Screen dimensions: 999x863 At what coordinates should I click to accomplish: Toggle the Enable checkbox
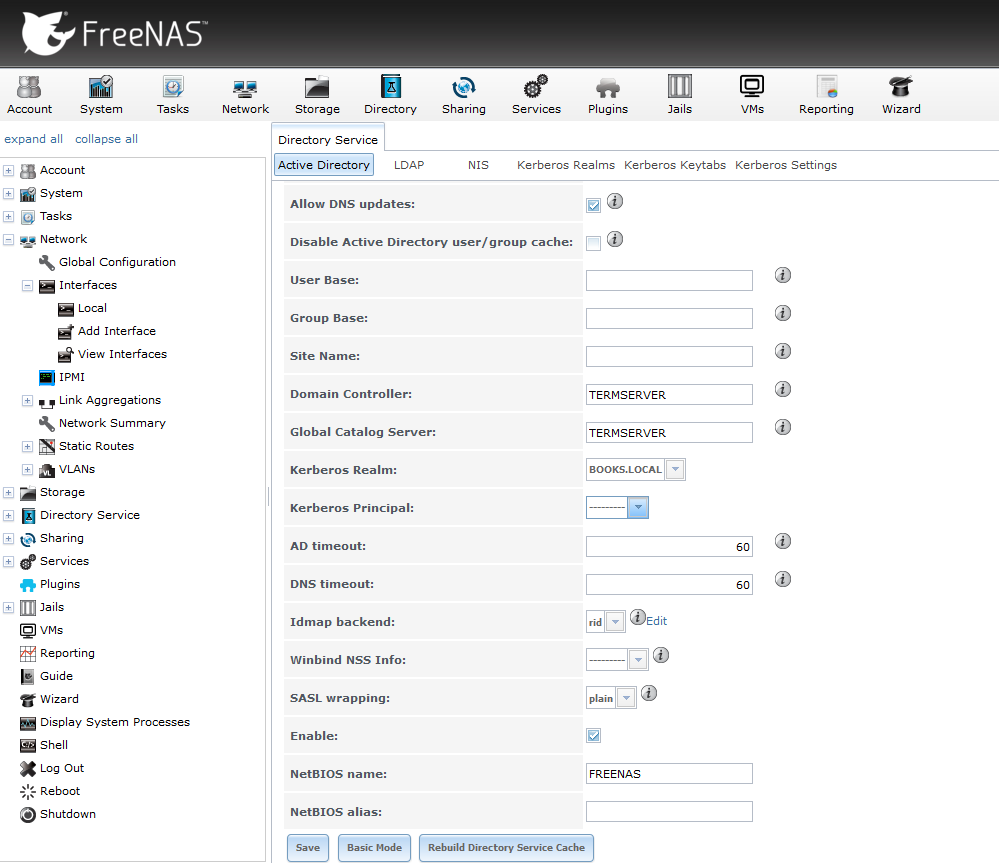coord(593,736)
